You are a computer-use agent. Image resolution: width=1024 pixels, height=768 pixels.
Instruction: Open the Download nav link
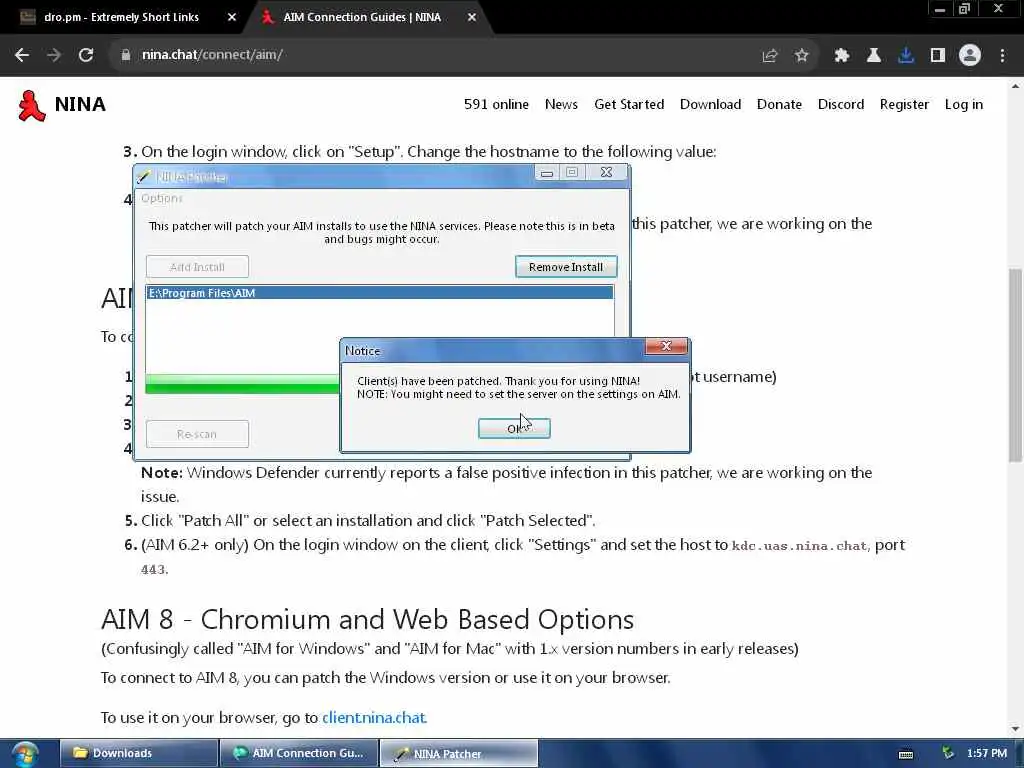711,104
